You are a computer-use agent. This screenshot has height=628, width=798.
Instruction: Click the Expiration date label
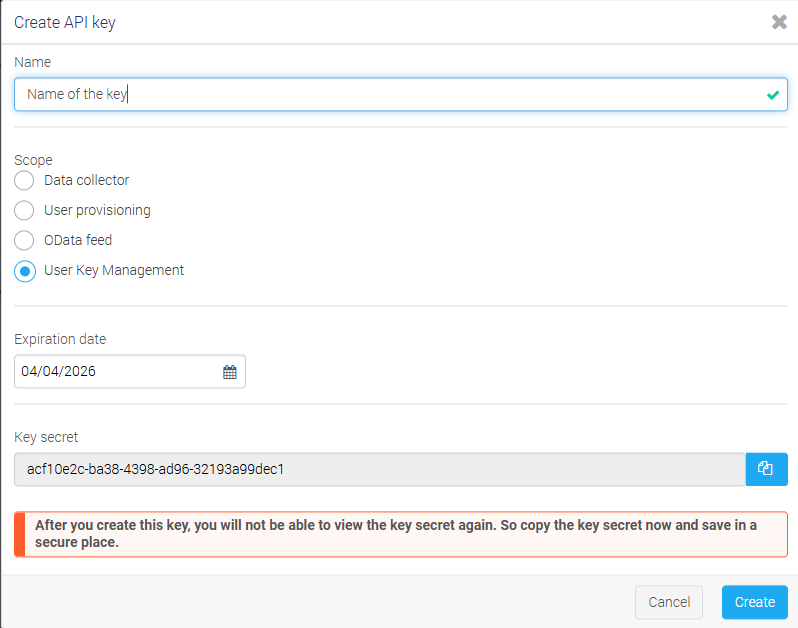[60, 339]
